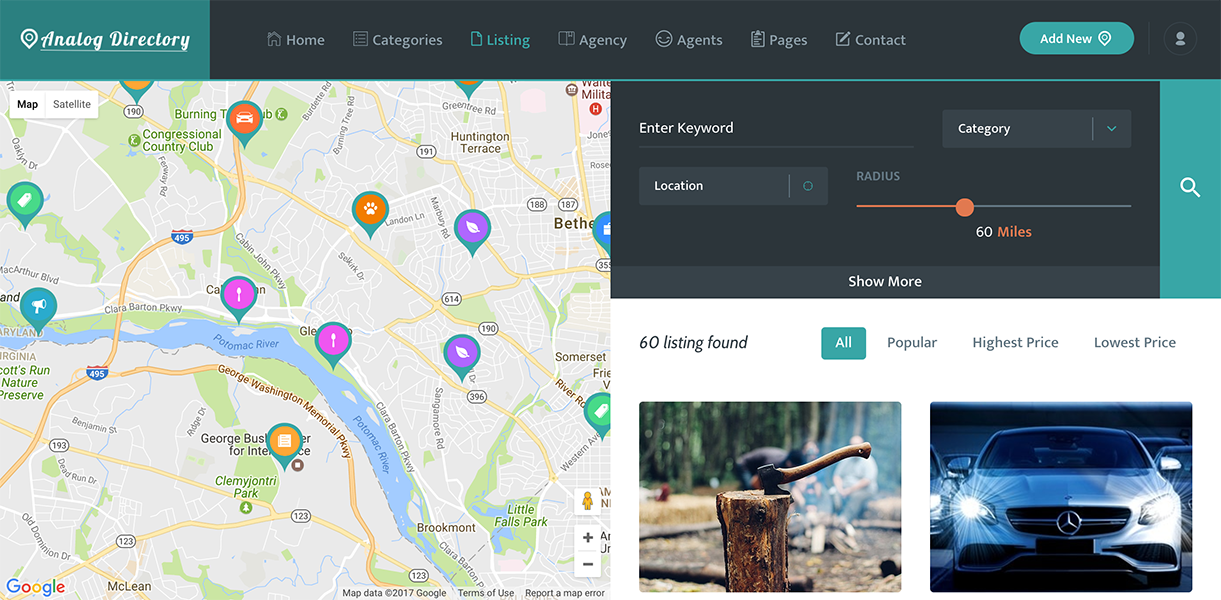Open the Home menu item
This screenshot has height=600, width=1221.
click(x=296, y=40)
